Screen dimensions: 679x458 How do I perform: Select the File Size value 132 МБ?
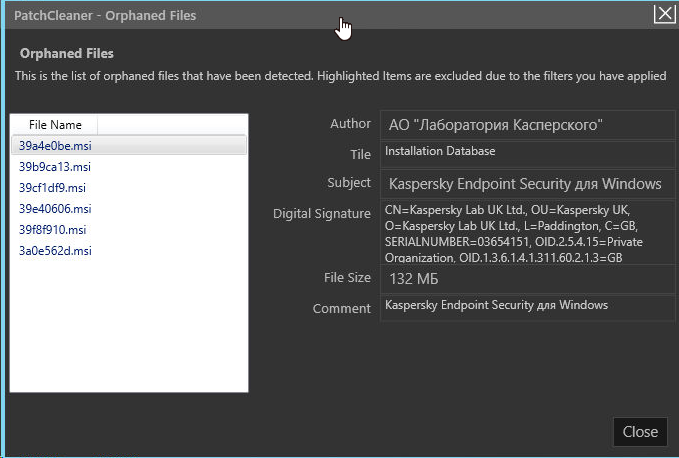coord(527,279)
